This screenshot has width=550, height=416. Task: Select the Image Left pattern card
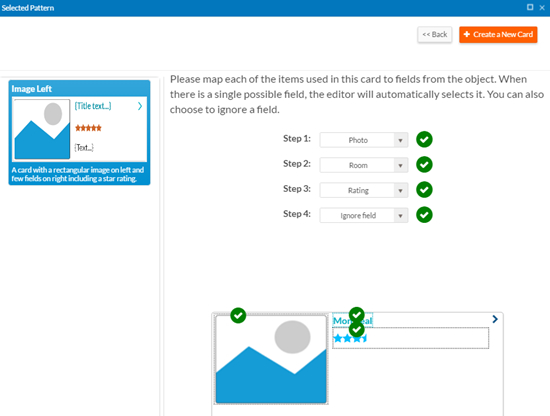[x=79, y=133]
